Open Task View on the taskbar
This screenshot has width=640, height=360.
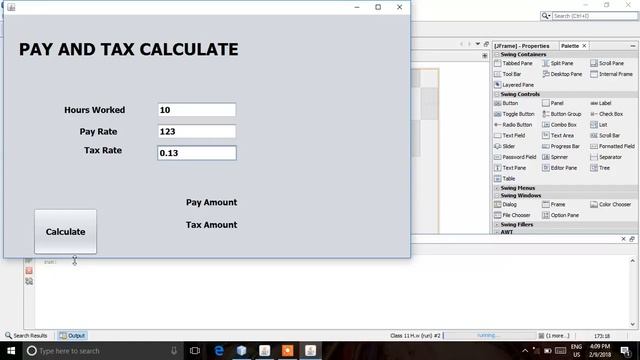point(195,351)
